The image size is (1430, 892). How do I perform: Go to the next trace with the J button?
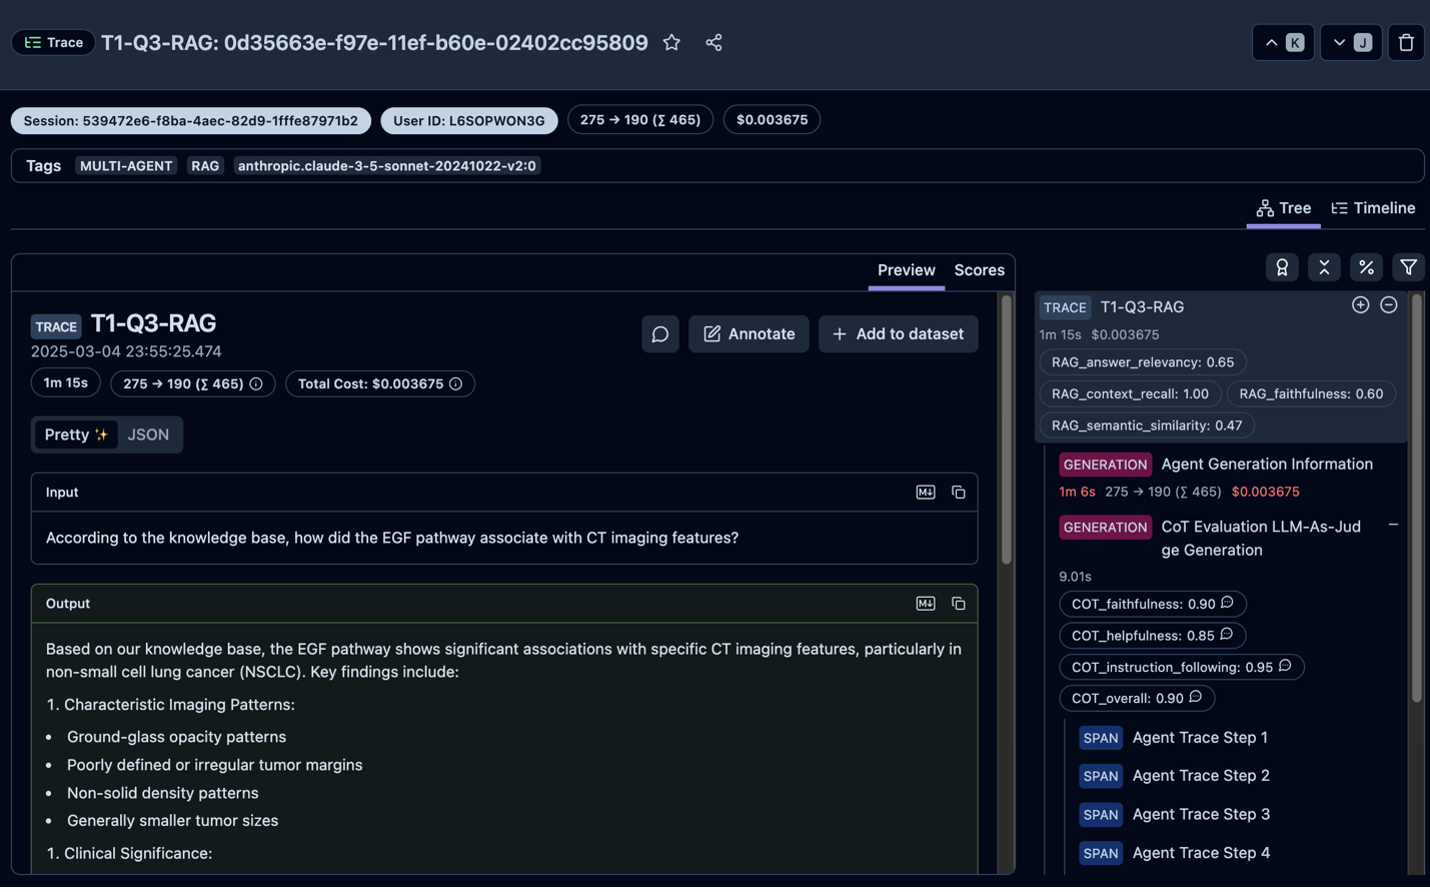[1351, 43]
